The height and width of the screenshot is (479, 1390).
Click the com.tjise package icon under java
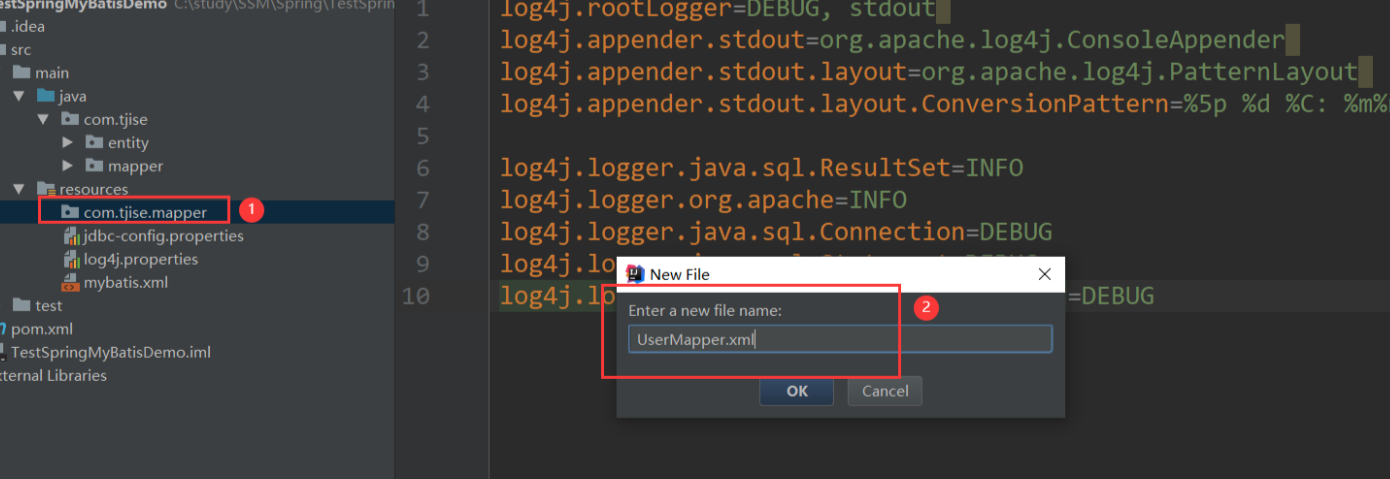[70, 119]
